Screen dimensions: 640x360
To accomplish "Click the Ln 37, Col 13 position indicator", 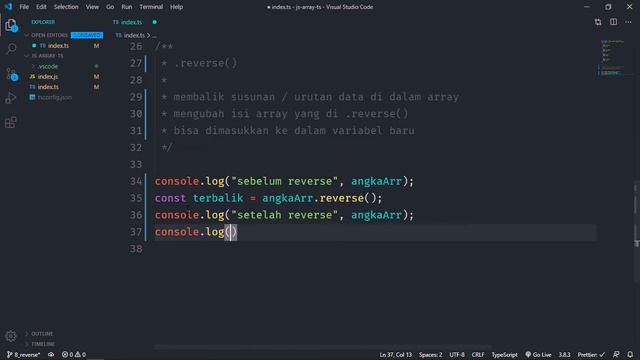I will pyautogui.click(x=396, y=355).
